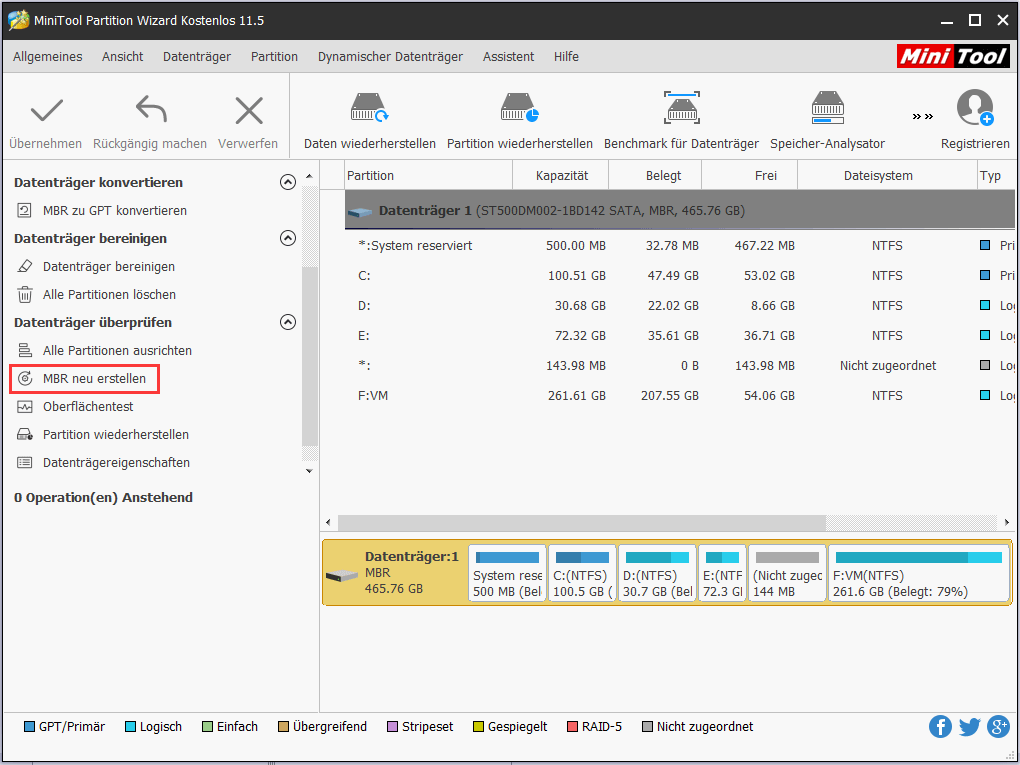Select the E: partition row
The image size is (1020, 765).
coord(680,335)
